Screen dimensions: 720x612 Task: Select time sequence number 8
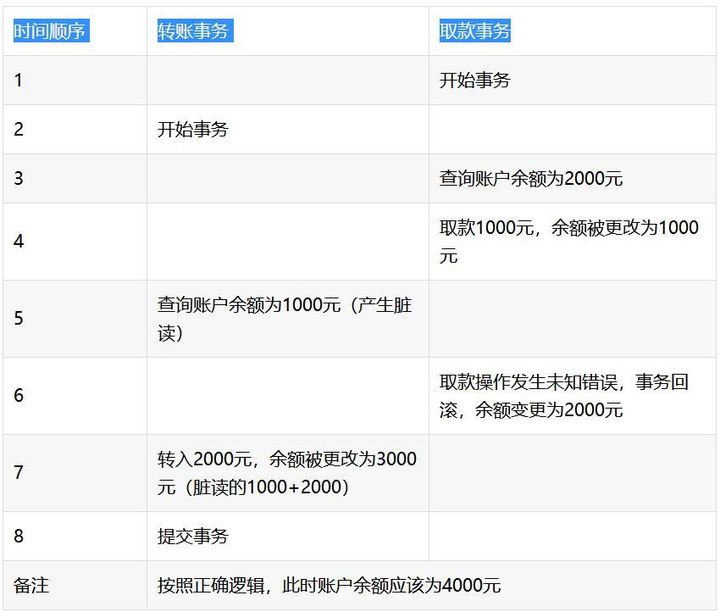(19, 536)
